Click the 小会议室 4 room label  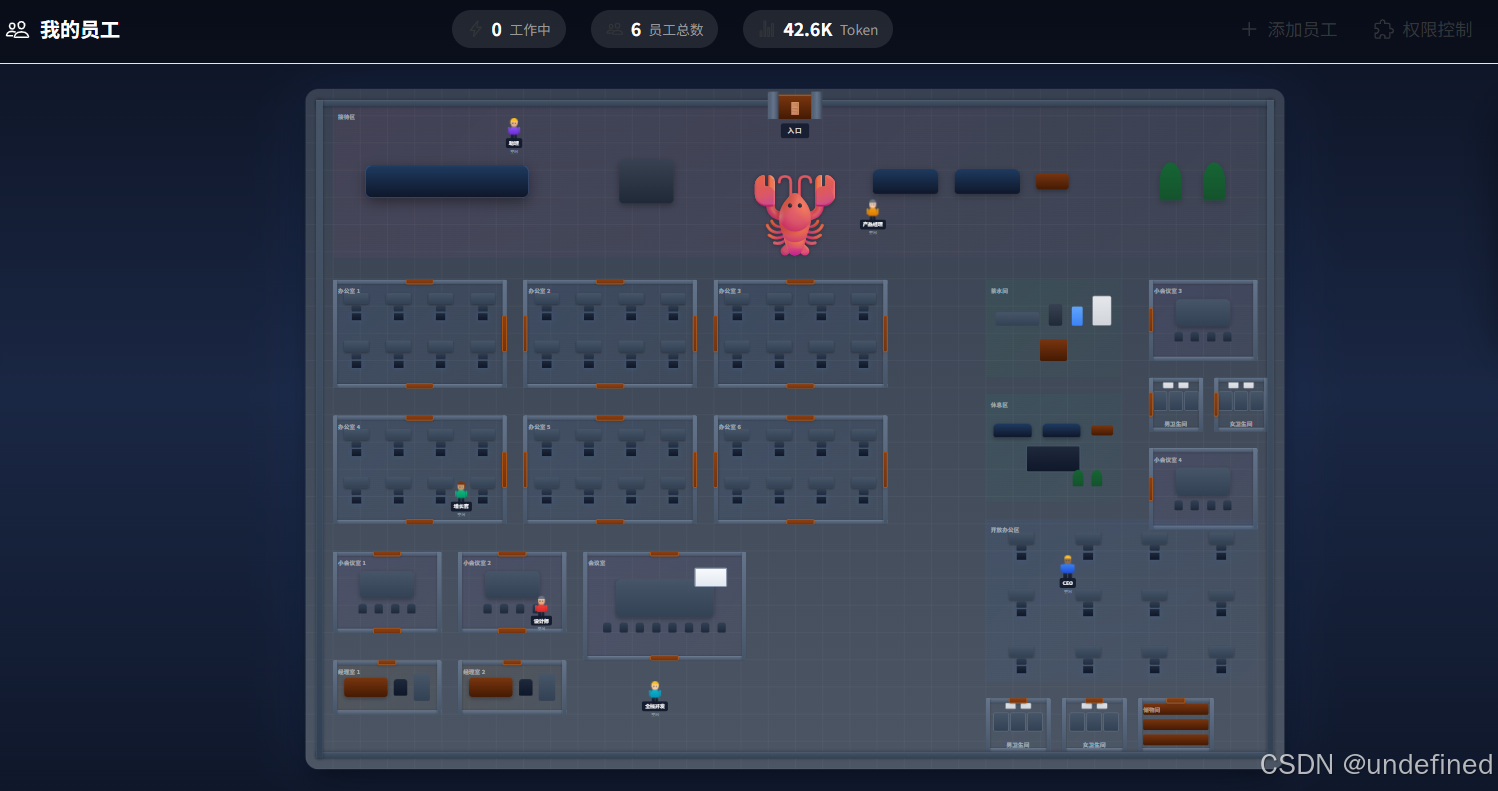click(1168, 460)
